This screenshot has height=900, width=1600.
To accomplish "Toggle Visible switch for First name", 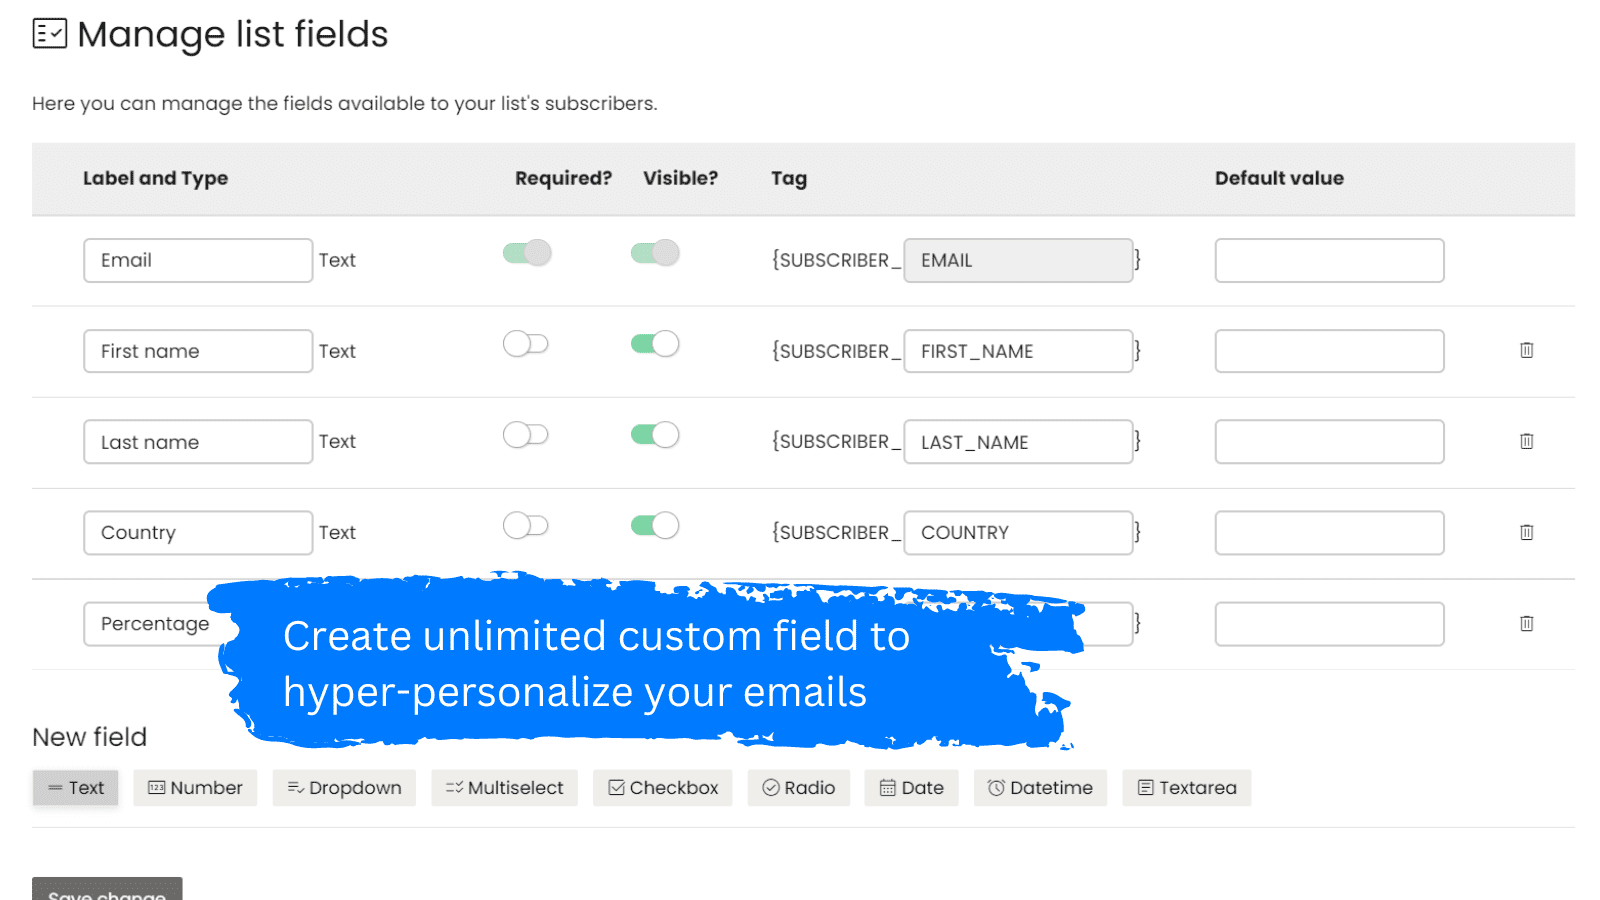I will tap(655, 344).
